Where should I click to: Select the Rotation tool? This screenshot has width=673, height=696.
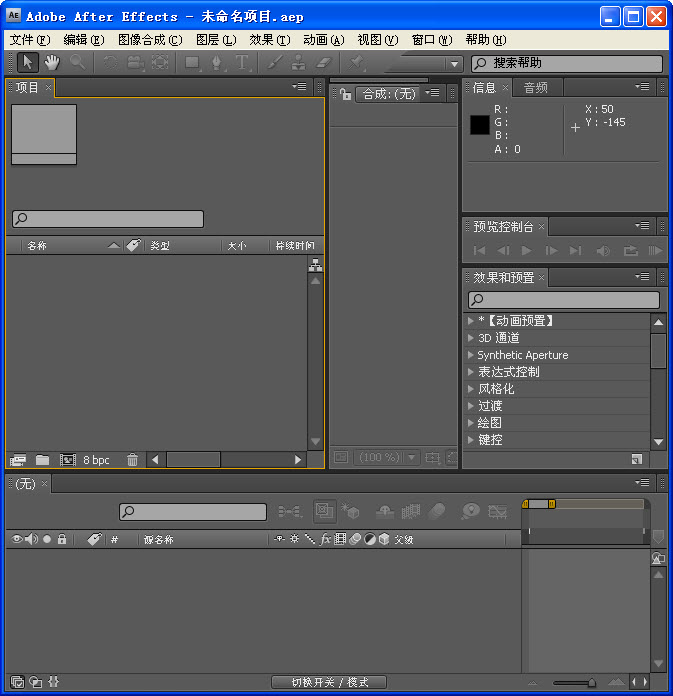pos(111,62)
